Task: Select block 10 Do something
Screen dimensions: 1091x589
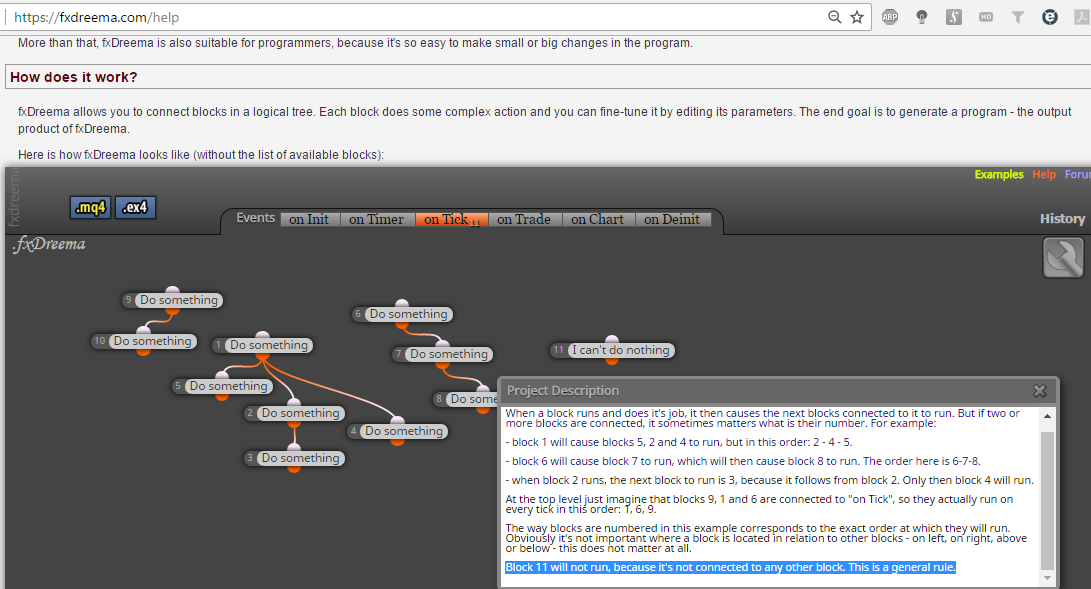Action: 144,341
